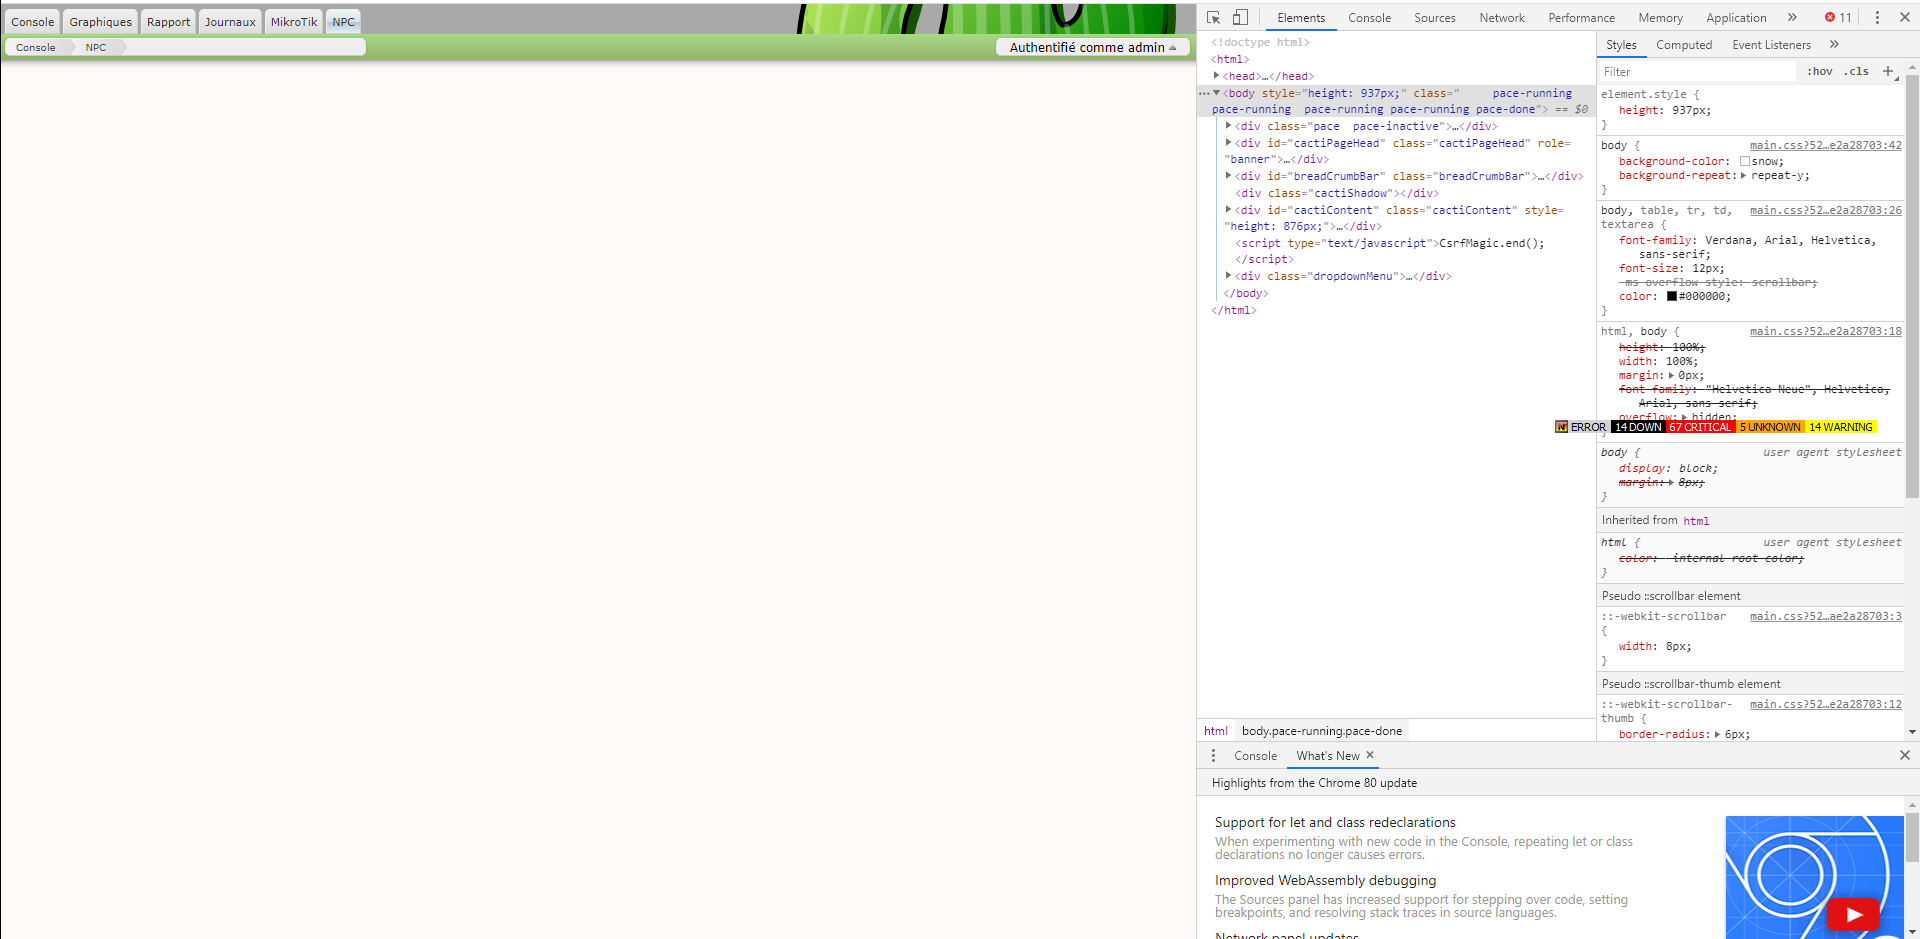Viewport: 1920px width, 939px height.
Task: Open main.css link for the body rule
Action: tap(1825, 145)
